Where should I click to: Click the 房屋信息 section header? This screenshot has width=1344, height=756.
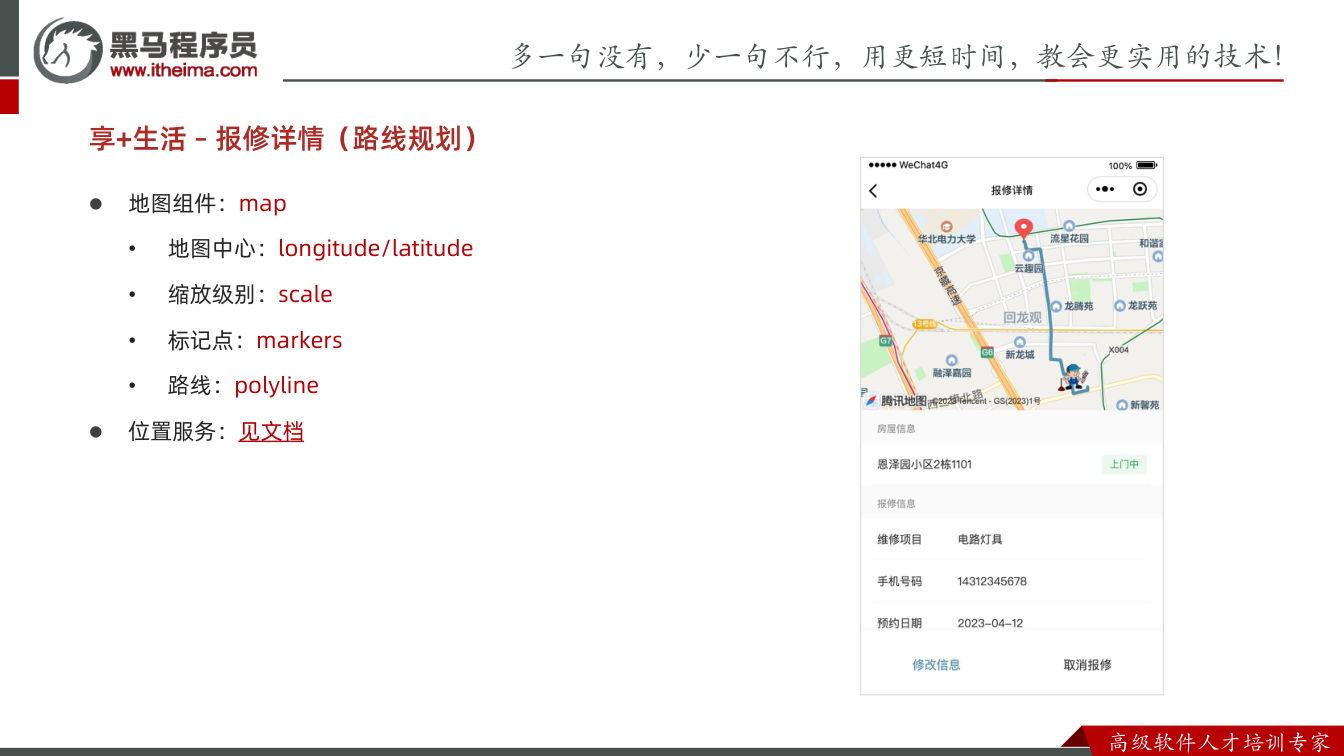click(896, 429)
